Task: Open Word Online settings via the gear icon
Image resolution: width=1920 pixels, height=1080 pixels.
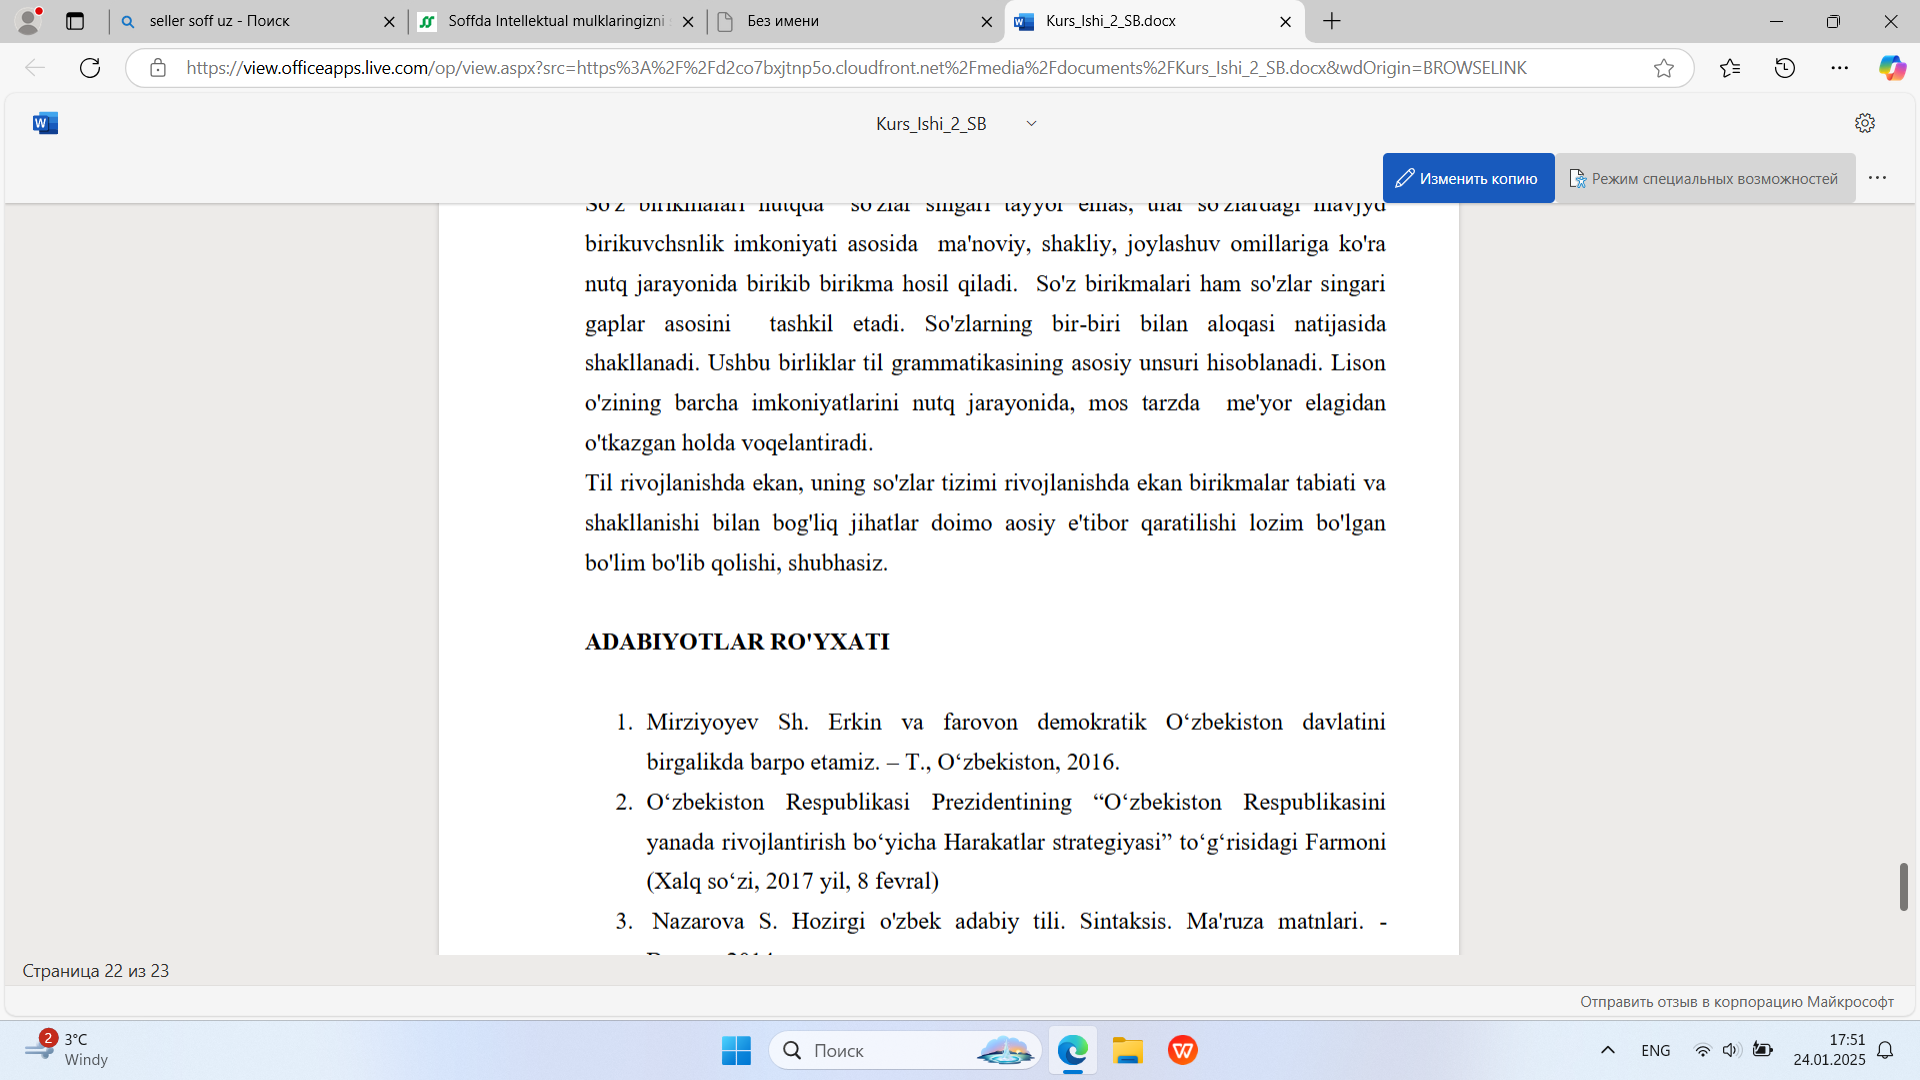Action: tap(1865, 123)
